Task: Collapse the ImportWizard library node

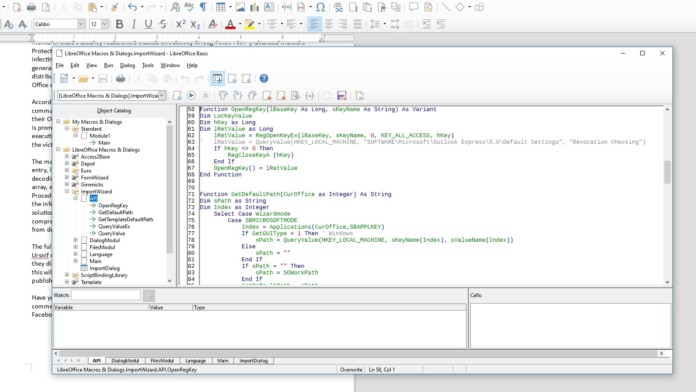Action: pyautogui.click(x=67, y=191)
